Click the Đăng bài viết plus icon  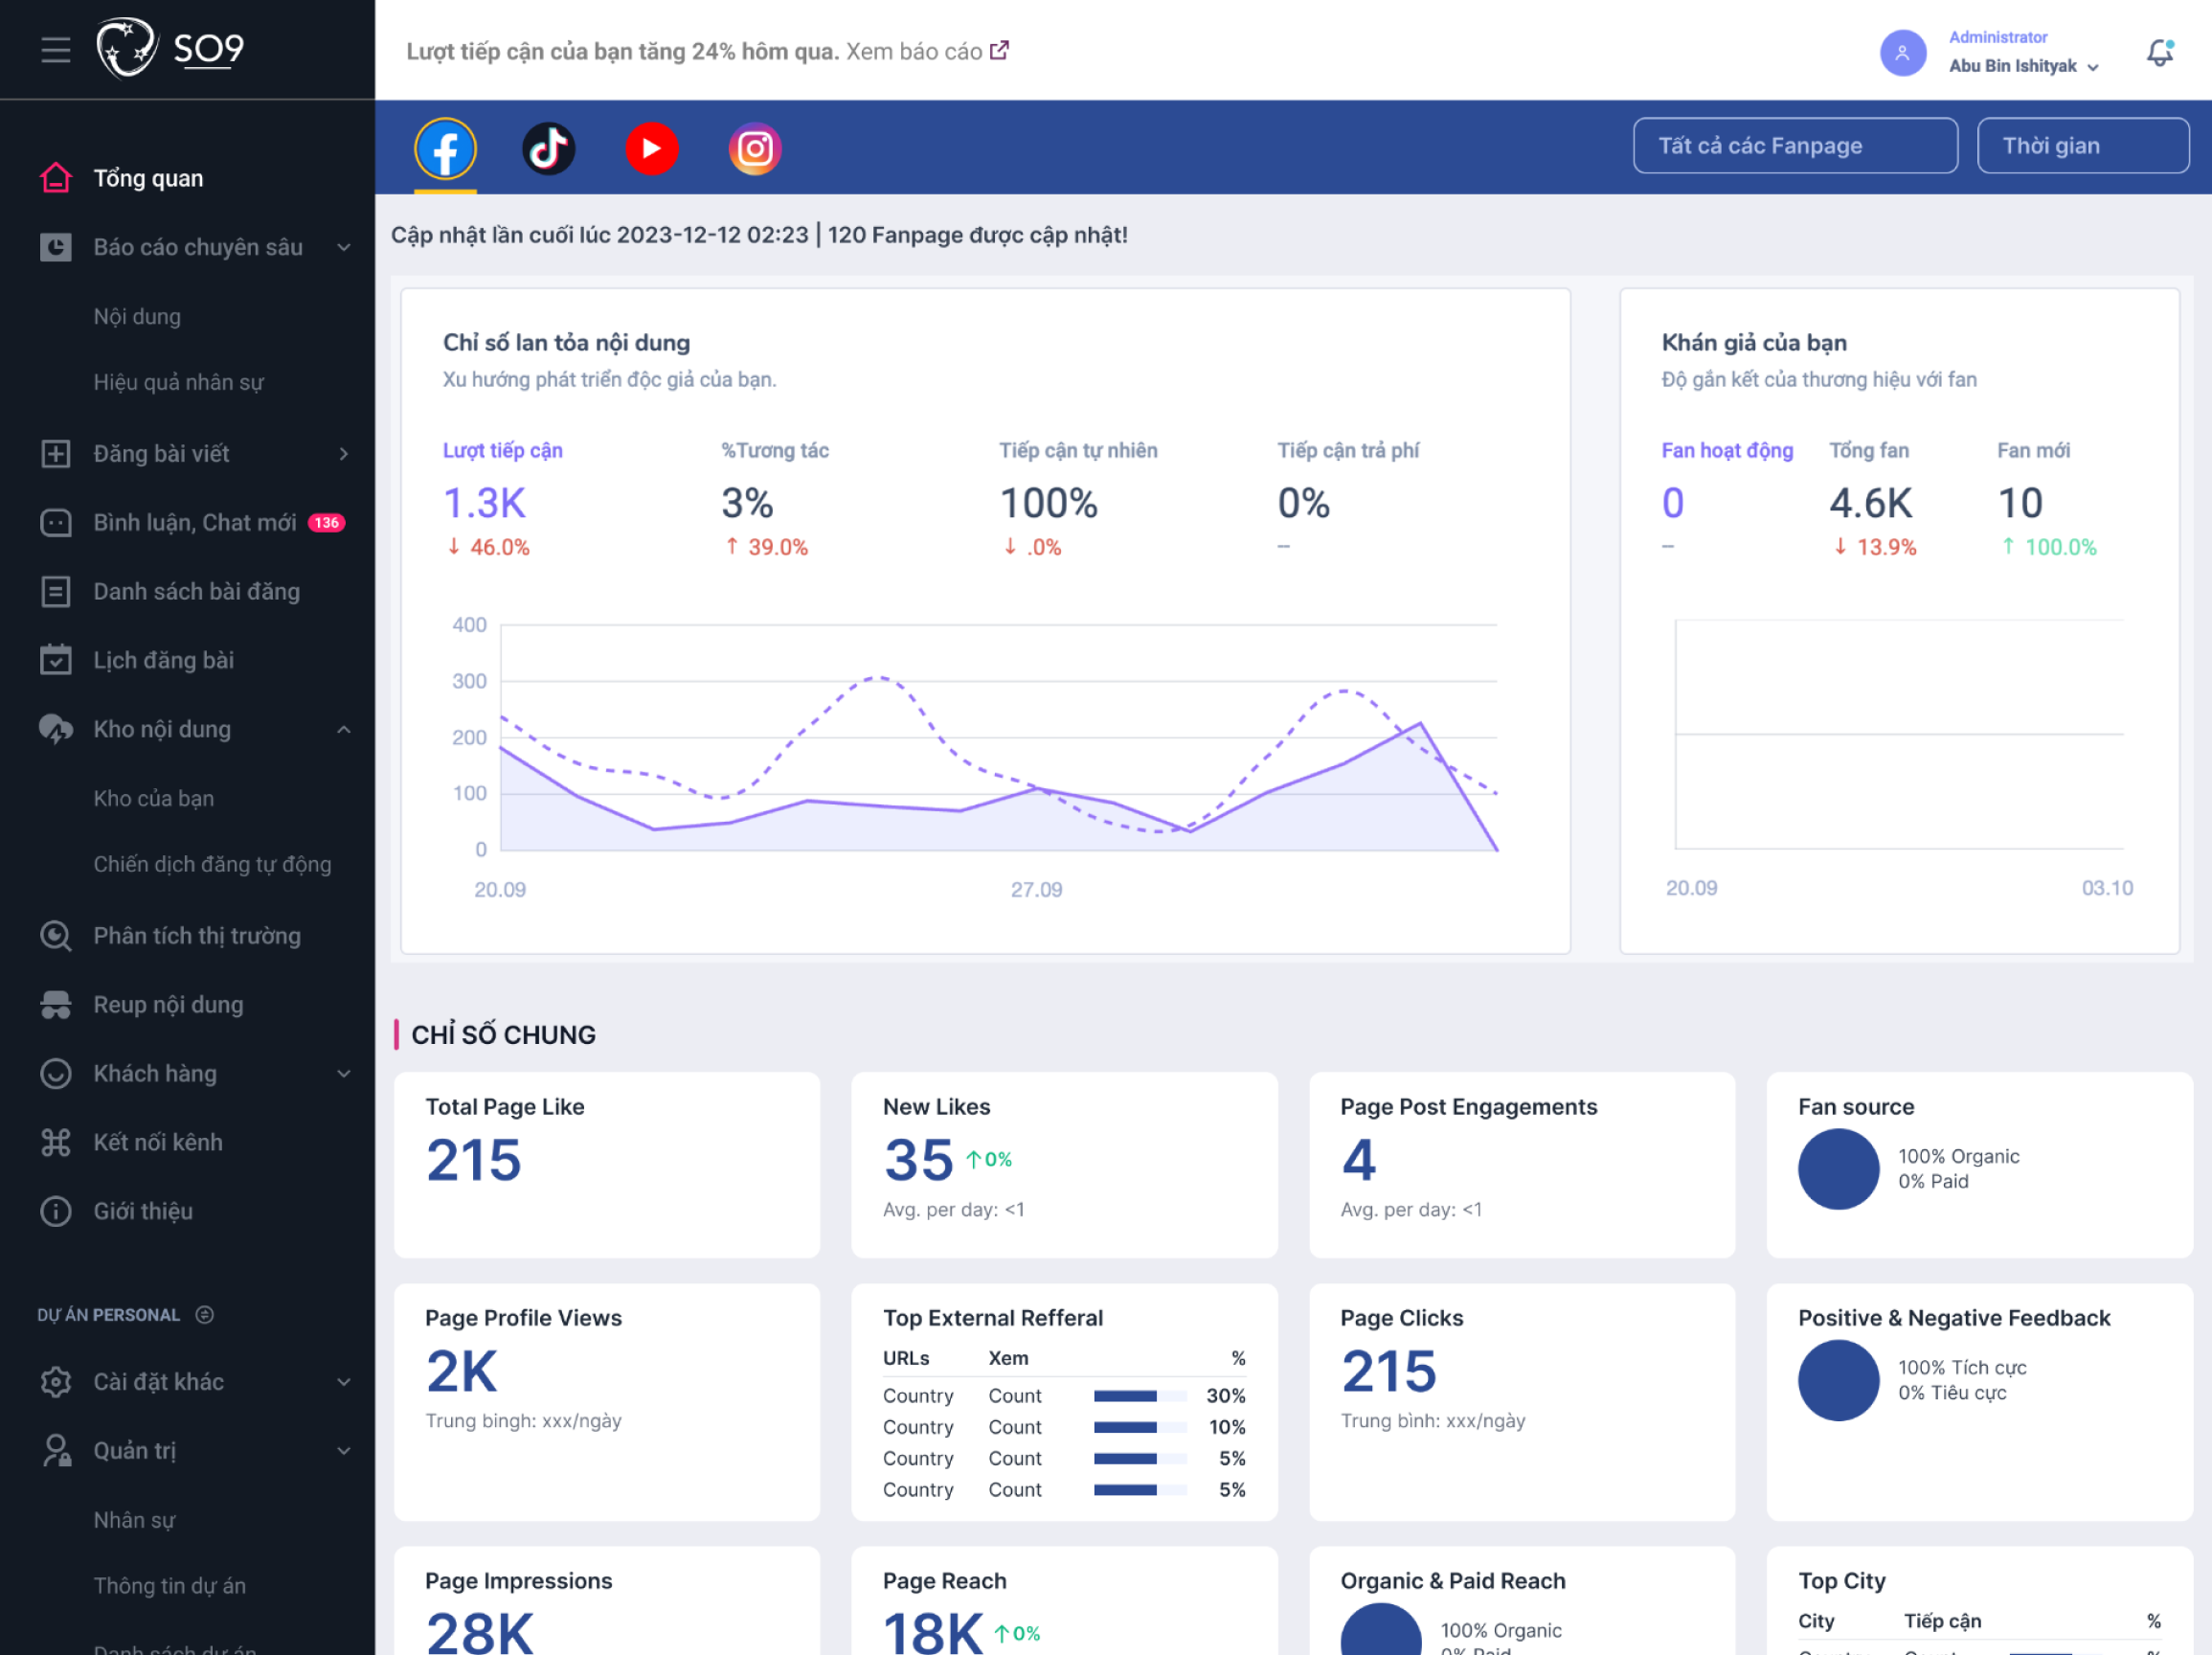click(x=56, y=454)
